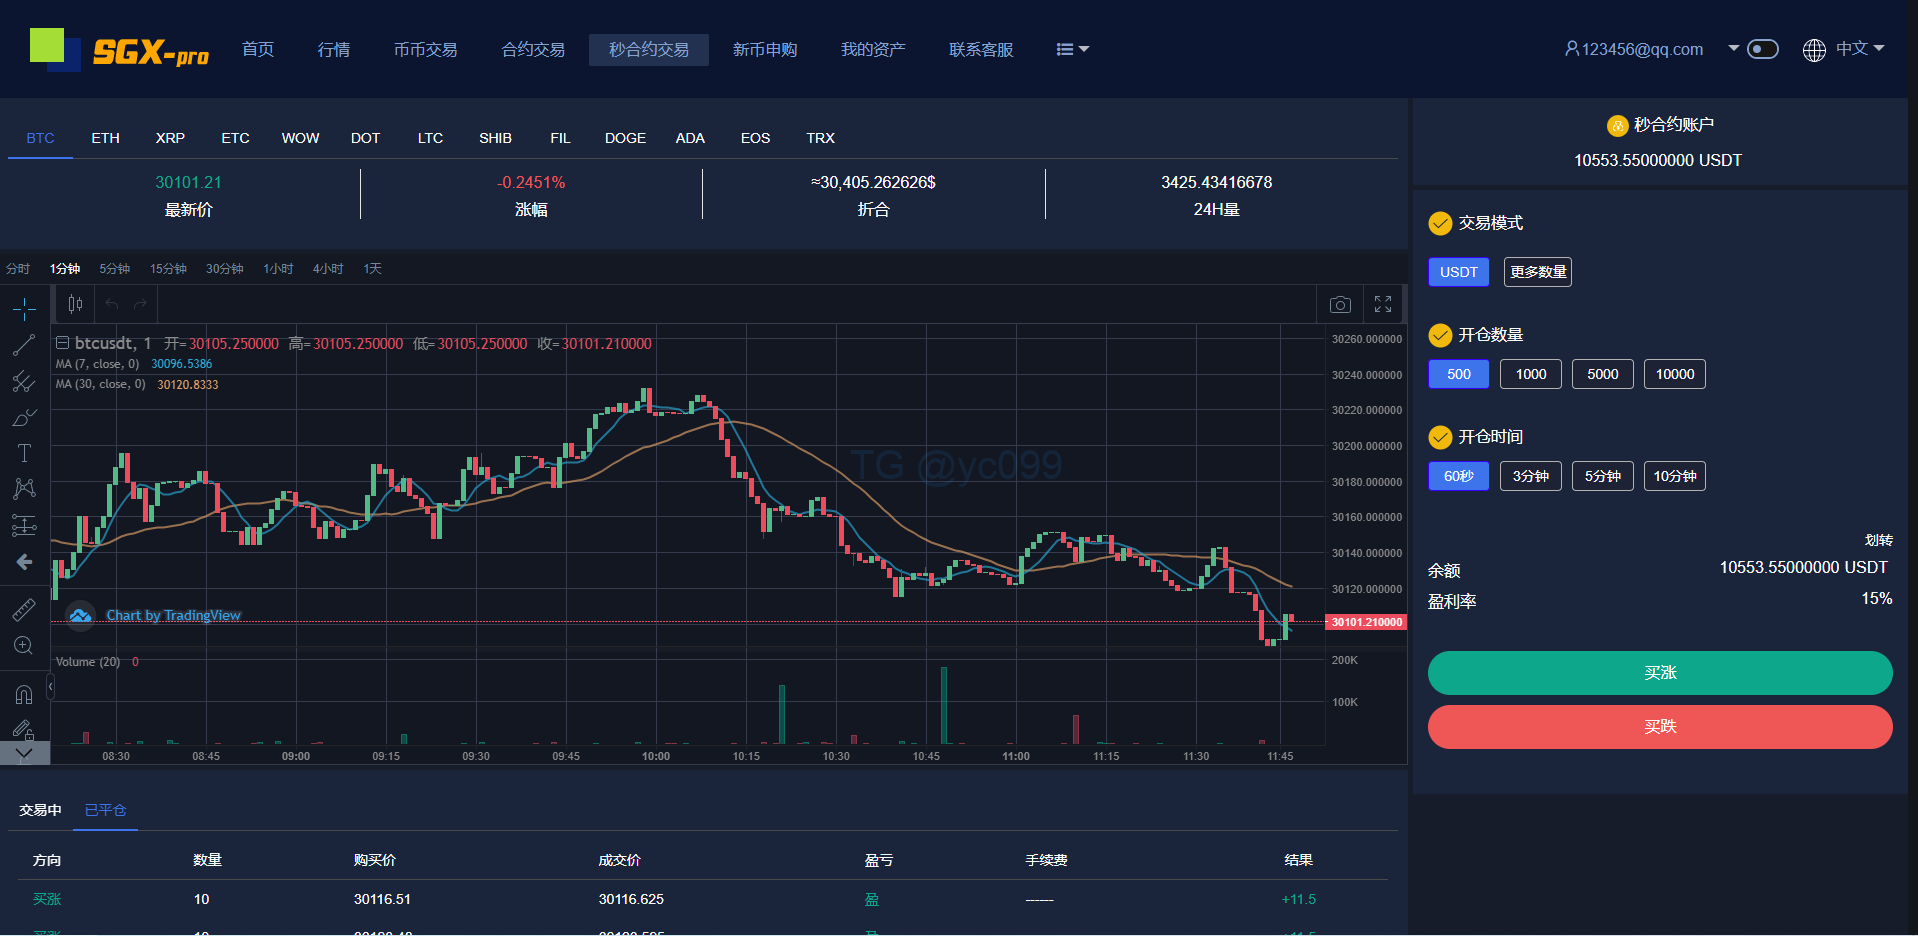Select the text annotation tool
Image resolution: width=1918 pixels, height=936 pixels.
click(24, 452)
